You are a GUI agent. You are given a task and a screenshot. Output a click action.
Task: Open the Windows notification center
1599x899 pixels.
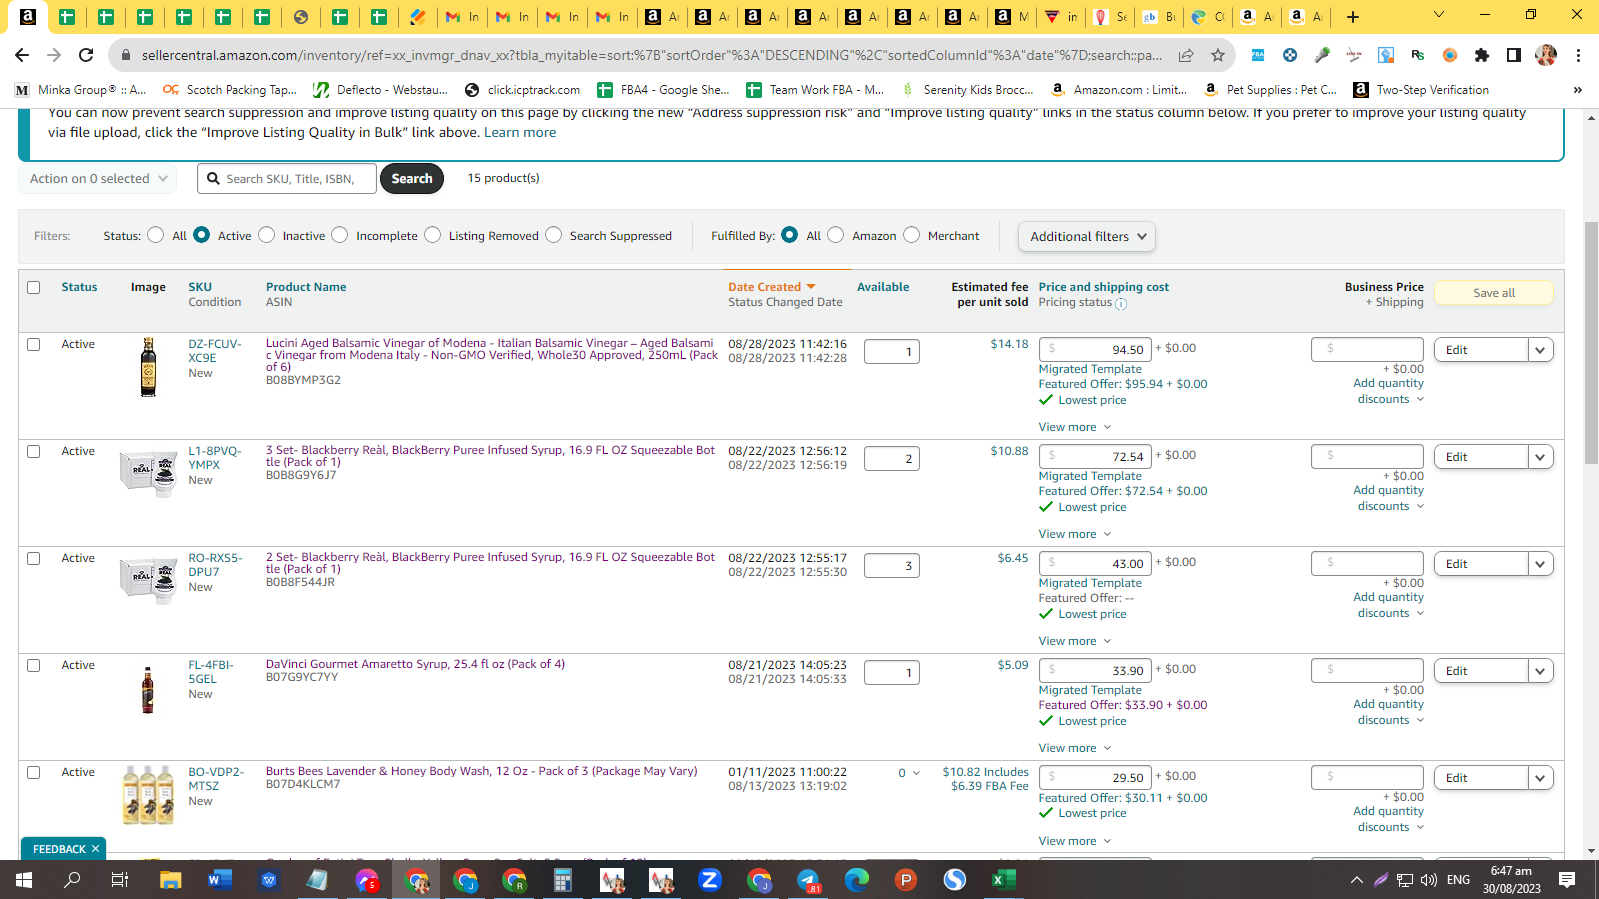(1567, 880)
